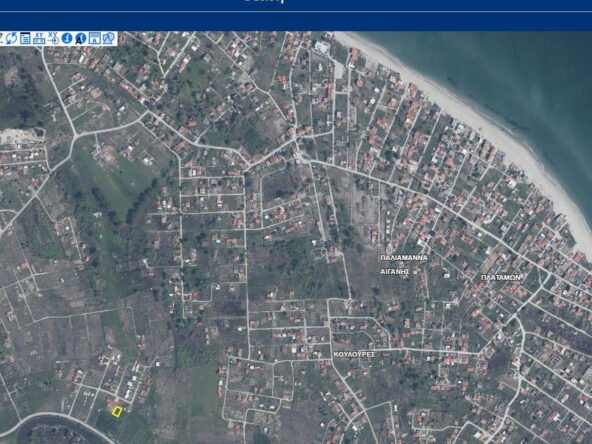The height and width of the screenshot is (444, 592).
Task: Click the refresh map arrows icon
Action: (11, 38)
